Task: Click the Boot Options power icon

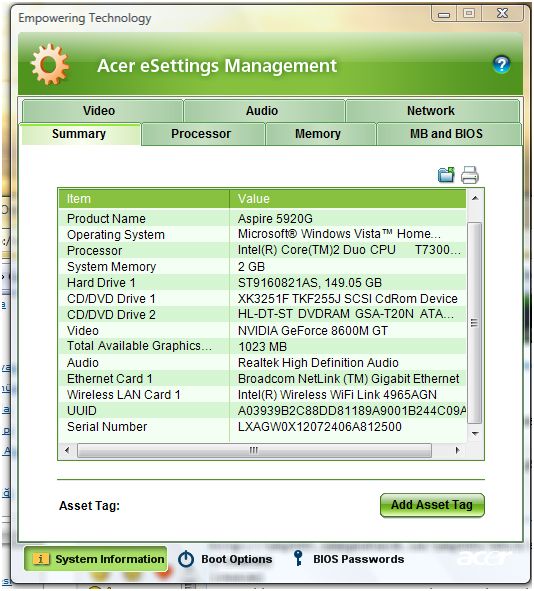Action: pos(186,559)
